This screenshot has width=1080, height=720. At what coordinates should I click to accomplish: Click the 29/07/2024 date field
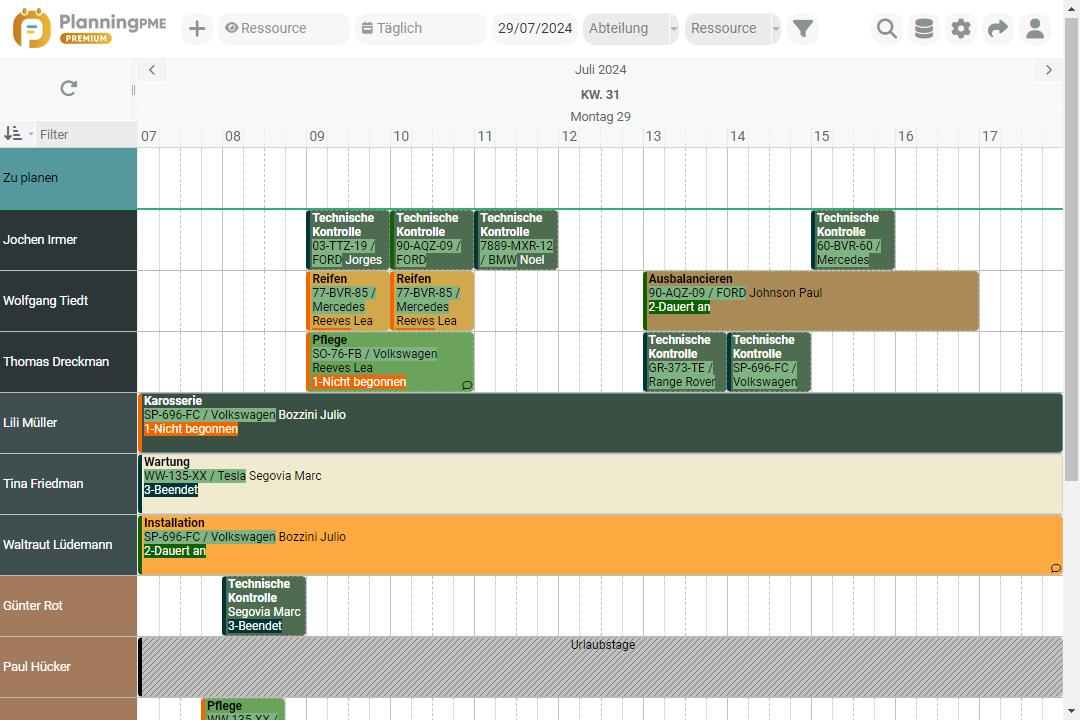(535, 29)
